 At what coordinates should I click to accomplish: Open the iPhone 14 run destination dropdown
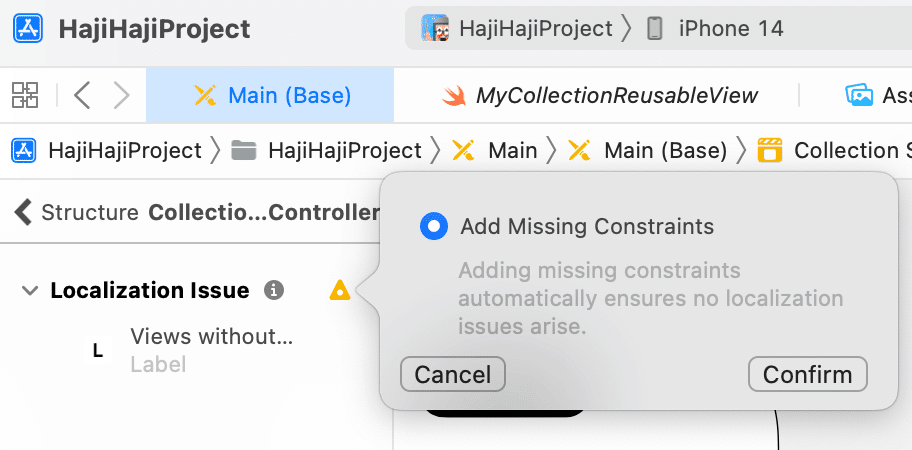pos(731,28)
